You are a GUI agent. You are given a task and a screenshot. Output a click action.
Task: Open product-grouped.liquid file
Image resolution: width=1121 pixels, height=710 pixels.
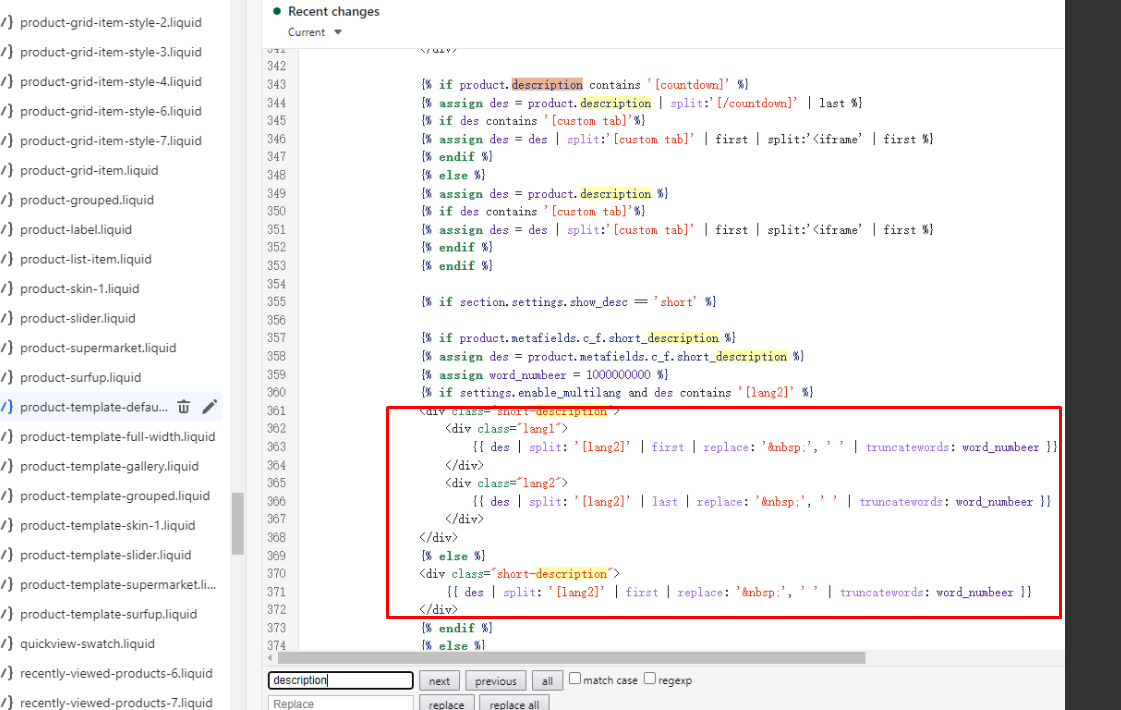click(87, 199)
